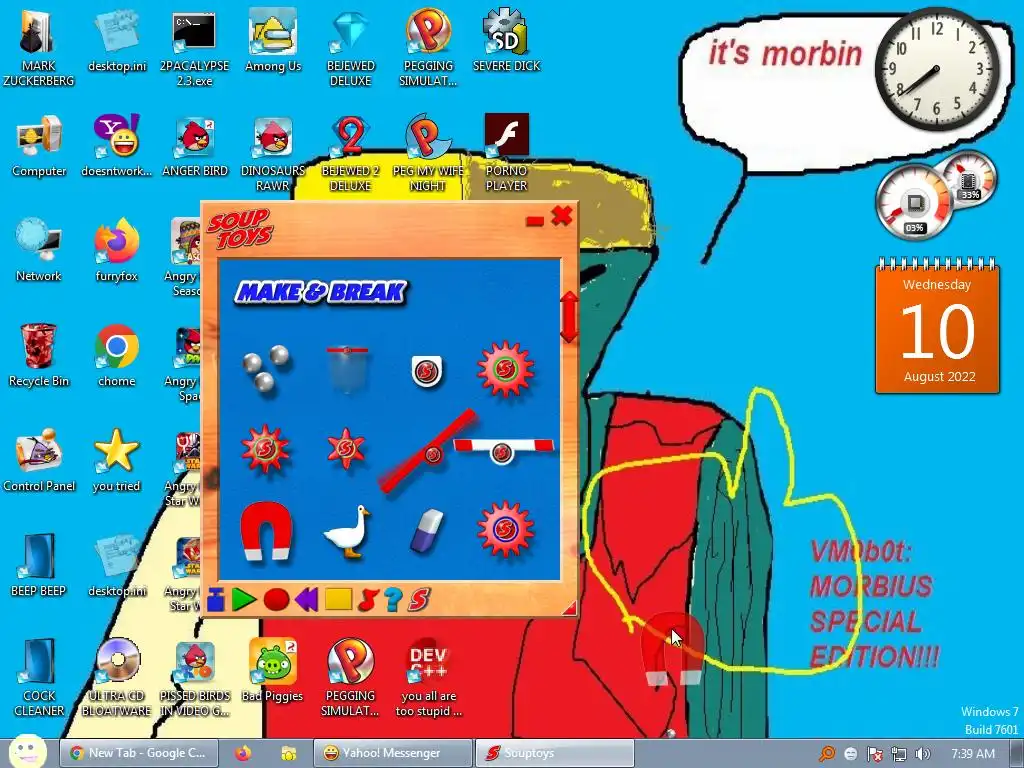Open the file explorer folder on taskbar

[x=289, y=753]
